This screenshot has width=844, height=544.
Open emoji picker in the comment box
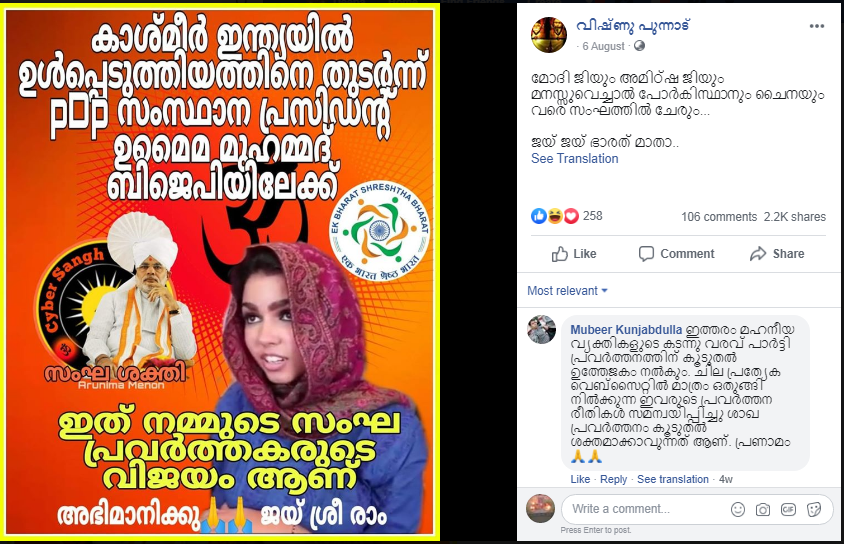coord(737,509)
